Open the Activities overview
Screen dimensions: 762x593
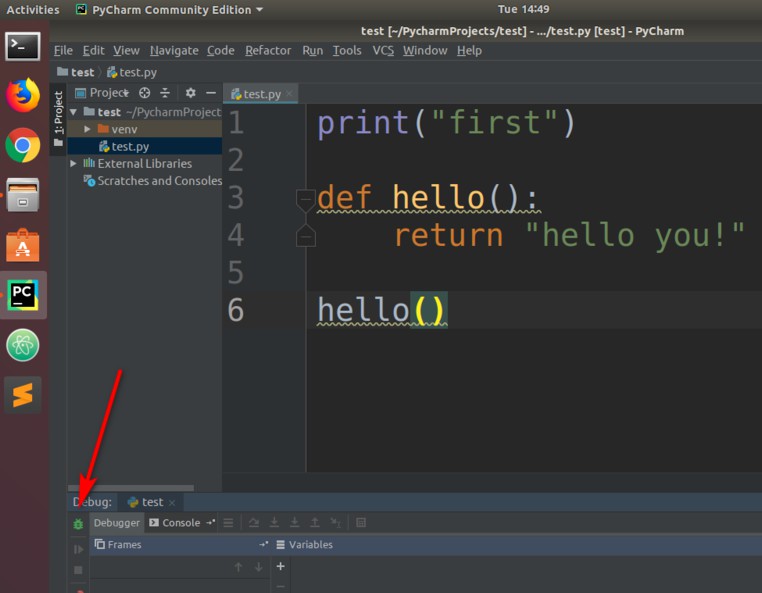click(33, 10)
